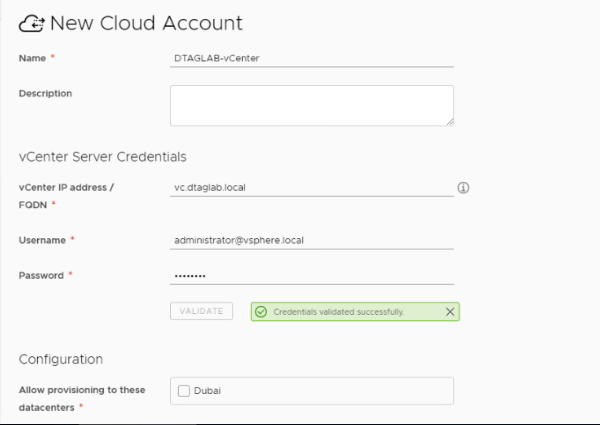
Task: Click the 'Credentials validated successfully' message text
Action: point(338,312)
